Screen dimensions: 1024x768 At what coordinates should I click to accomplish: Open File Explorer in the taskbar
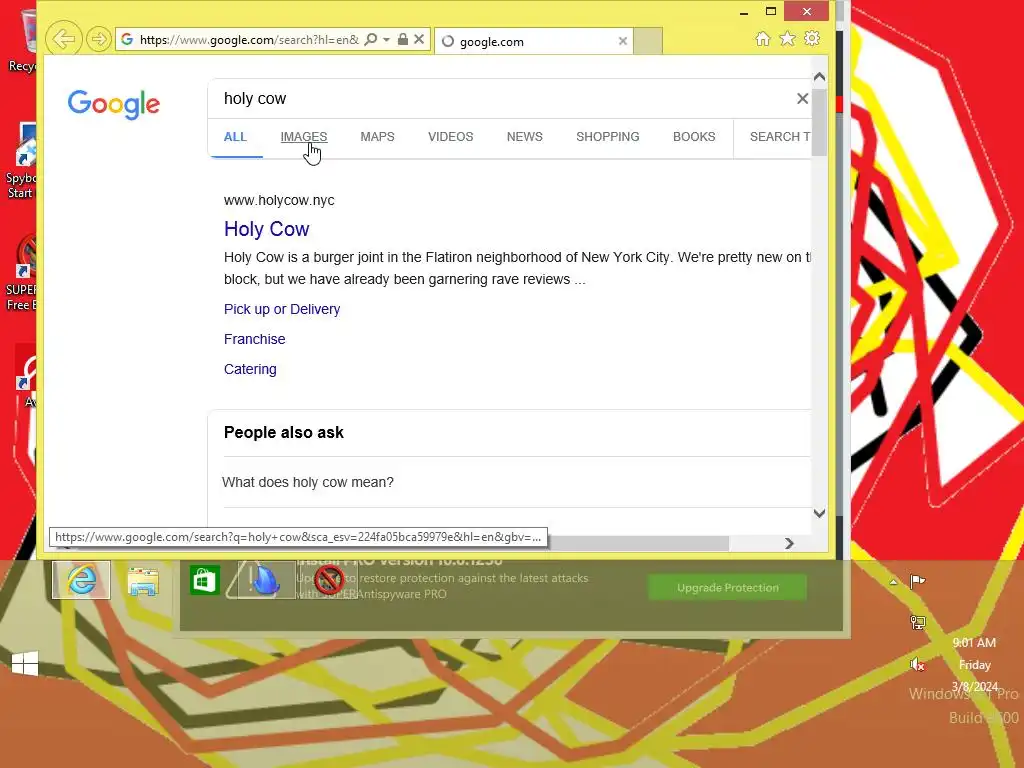143,581
